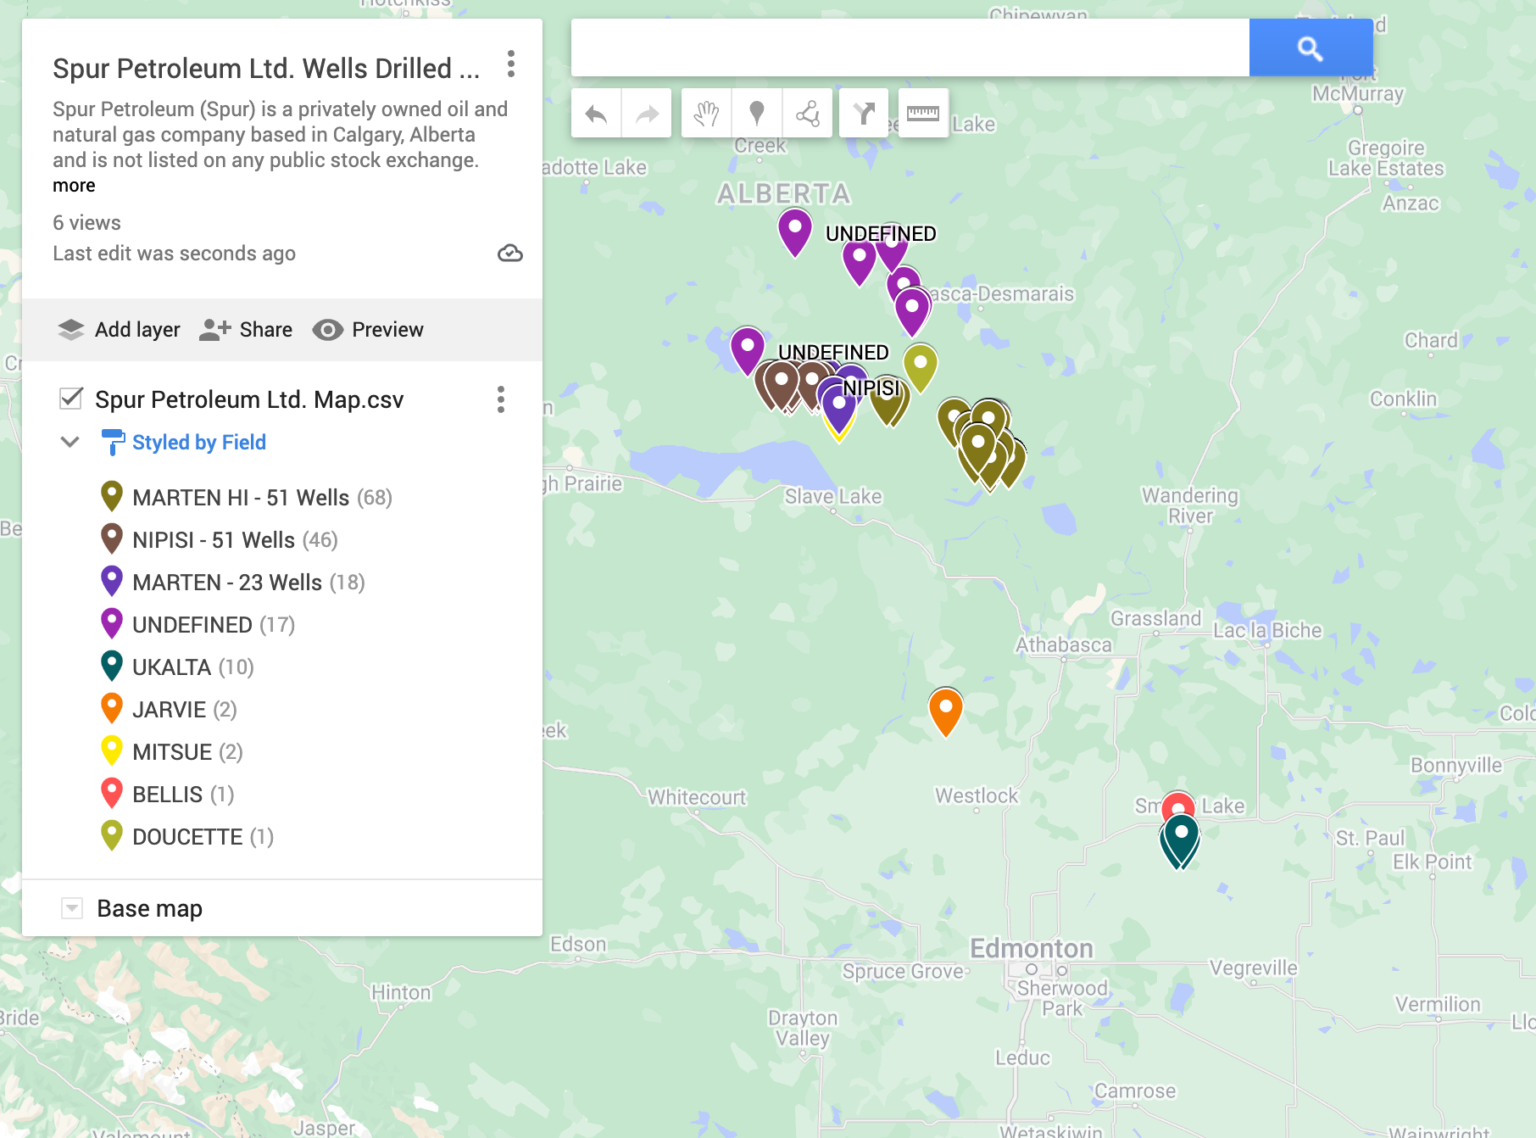Select the hand pan tool
The image size is (1536, 1138).
coord(706,114)
